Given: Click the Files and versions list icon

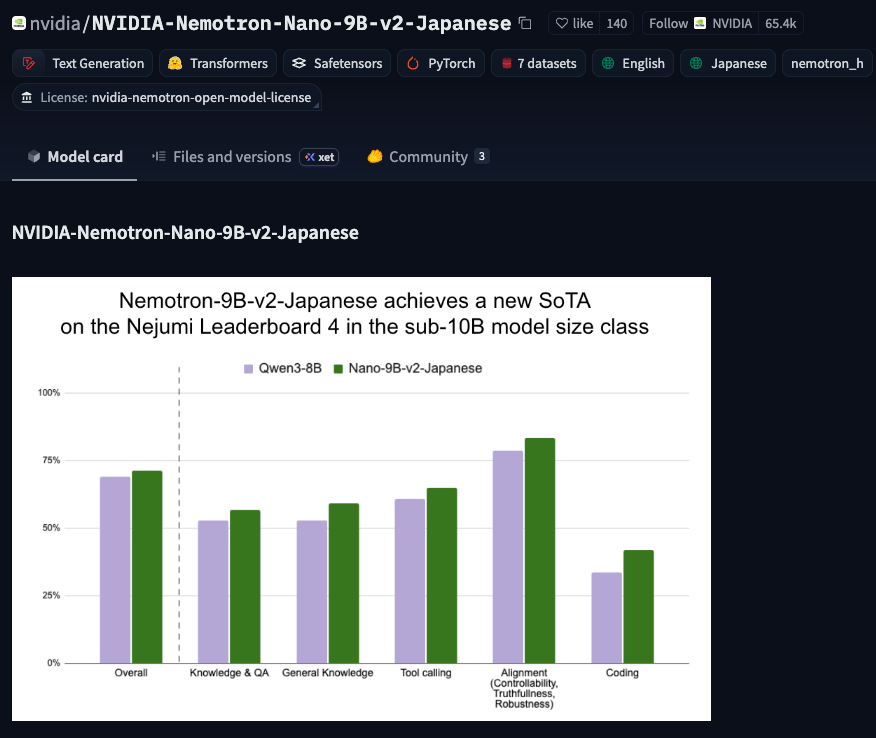Looking at the screenshot, I should pyautogui.click(x=159, y=156).
